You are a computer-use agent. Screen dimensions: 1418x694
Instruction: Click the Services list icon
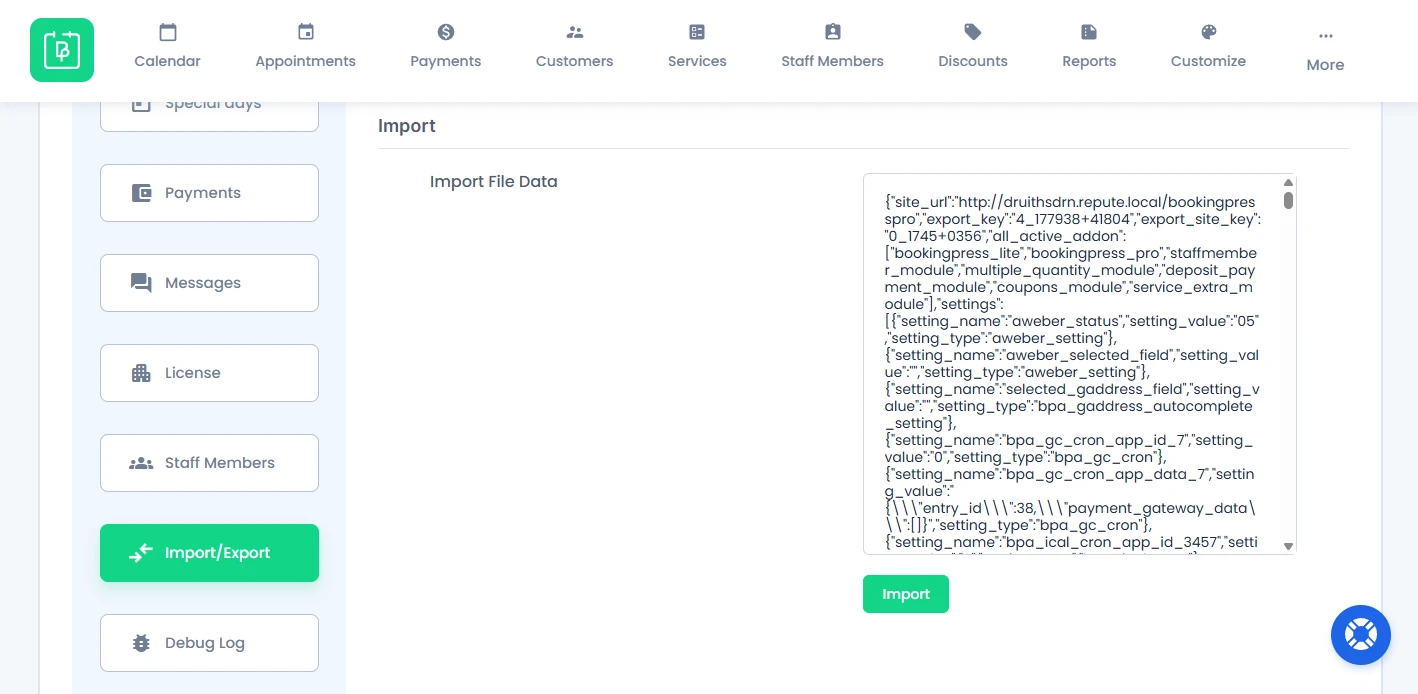pos(697,32)
